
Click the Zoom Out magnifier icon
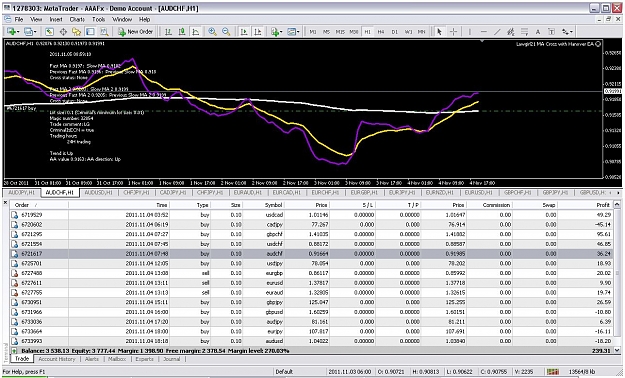click(226, 32)
